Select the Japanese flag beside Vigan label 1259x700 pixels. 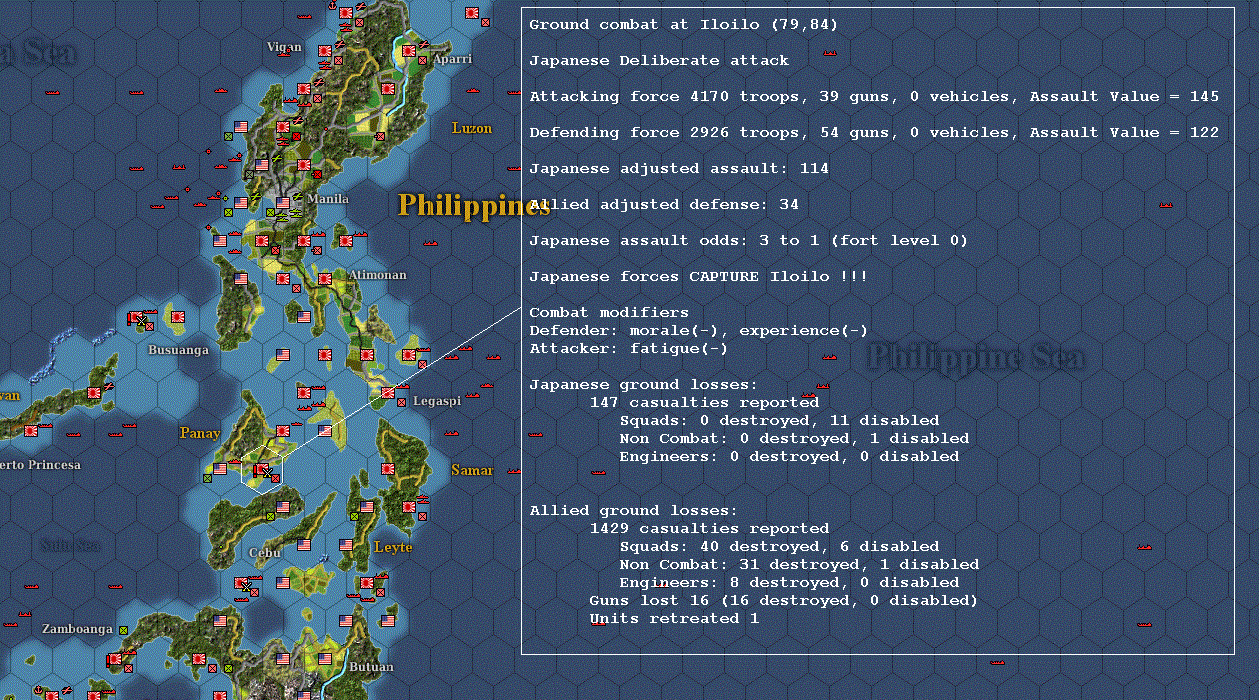(325, 51)
